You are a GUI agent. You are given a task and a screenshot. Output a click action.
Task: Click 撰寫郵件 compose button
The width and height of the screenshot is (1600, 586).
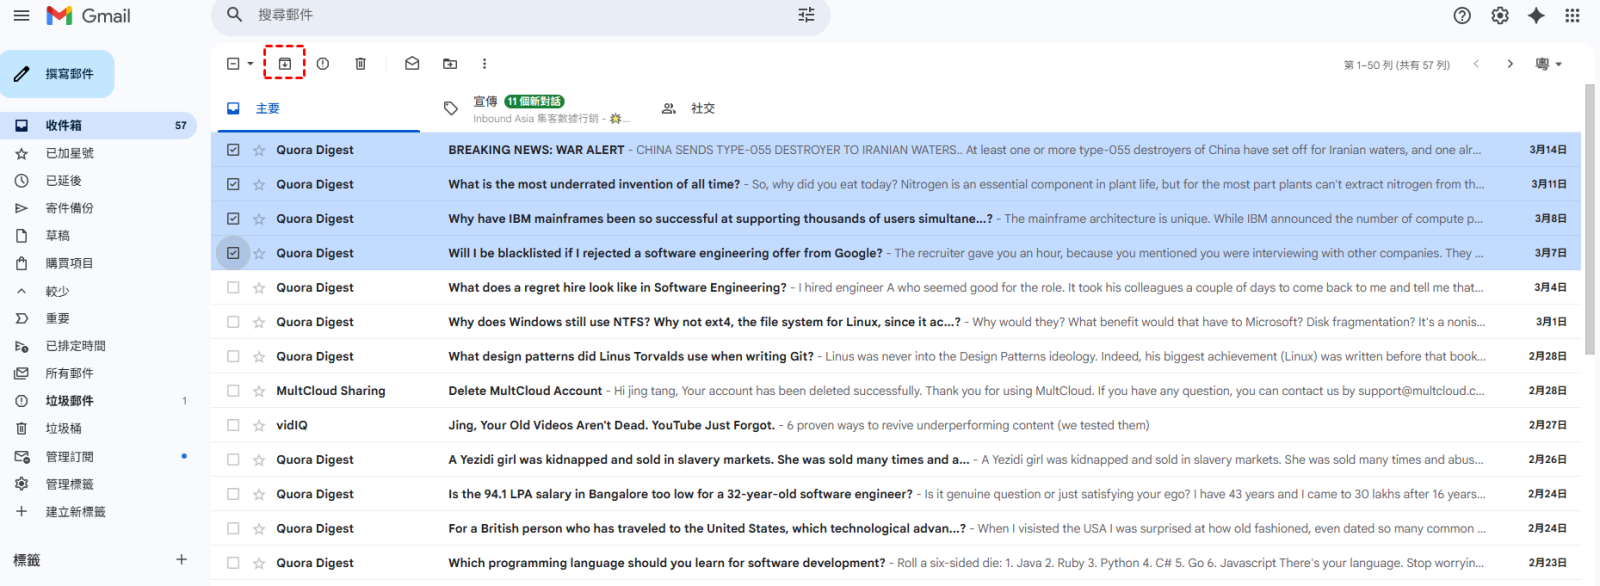pos(57,74)
